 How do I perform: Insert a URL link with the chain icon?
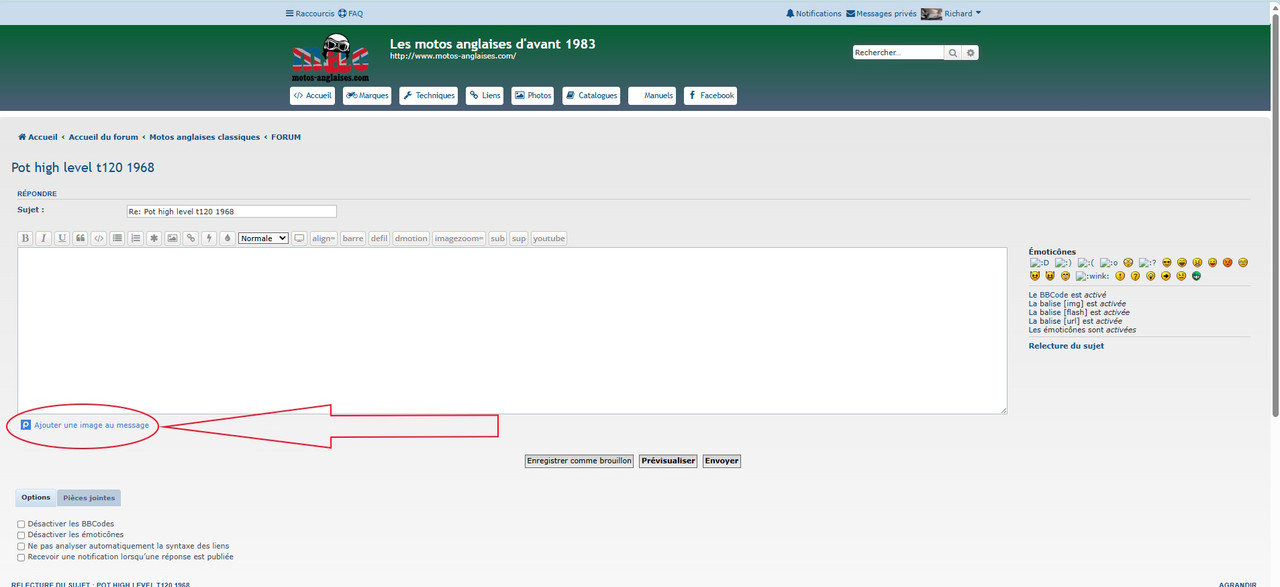tap(190, 238)
